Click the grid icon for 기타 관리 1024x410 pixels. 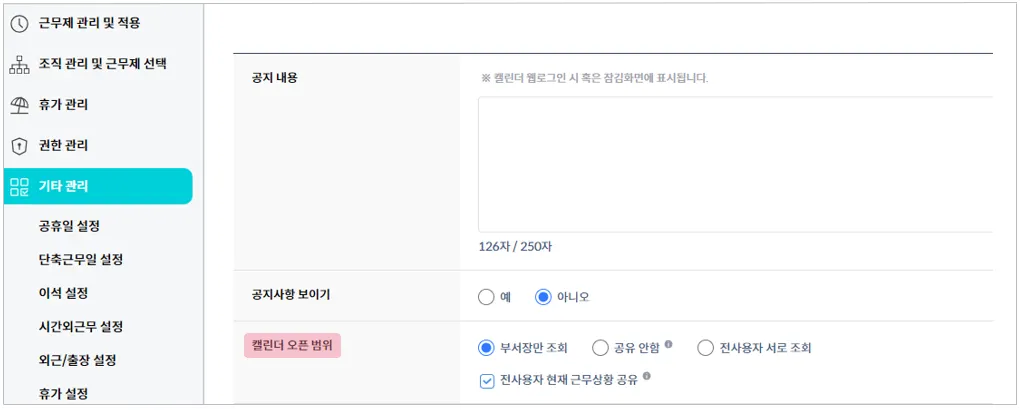(x=19, y=186)
